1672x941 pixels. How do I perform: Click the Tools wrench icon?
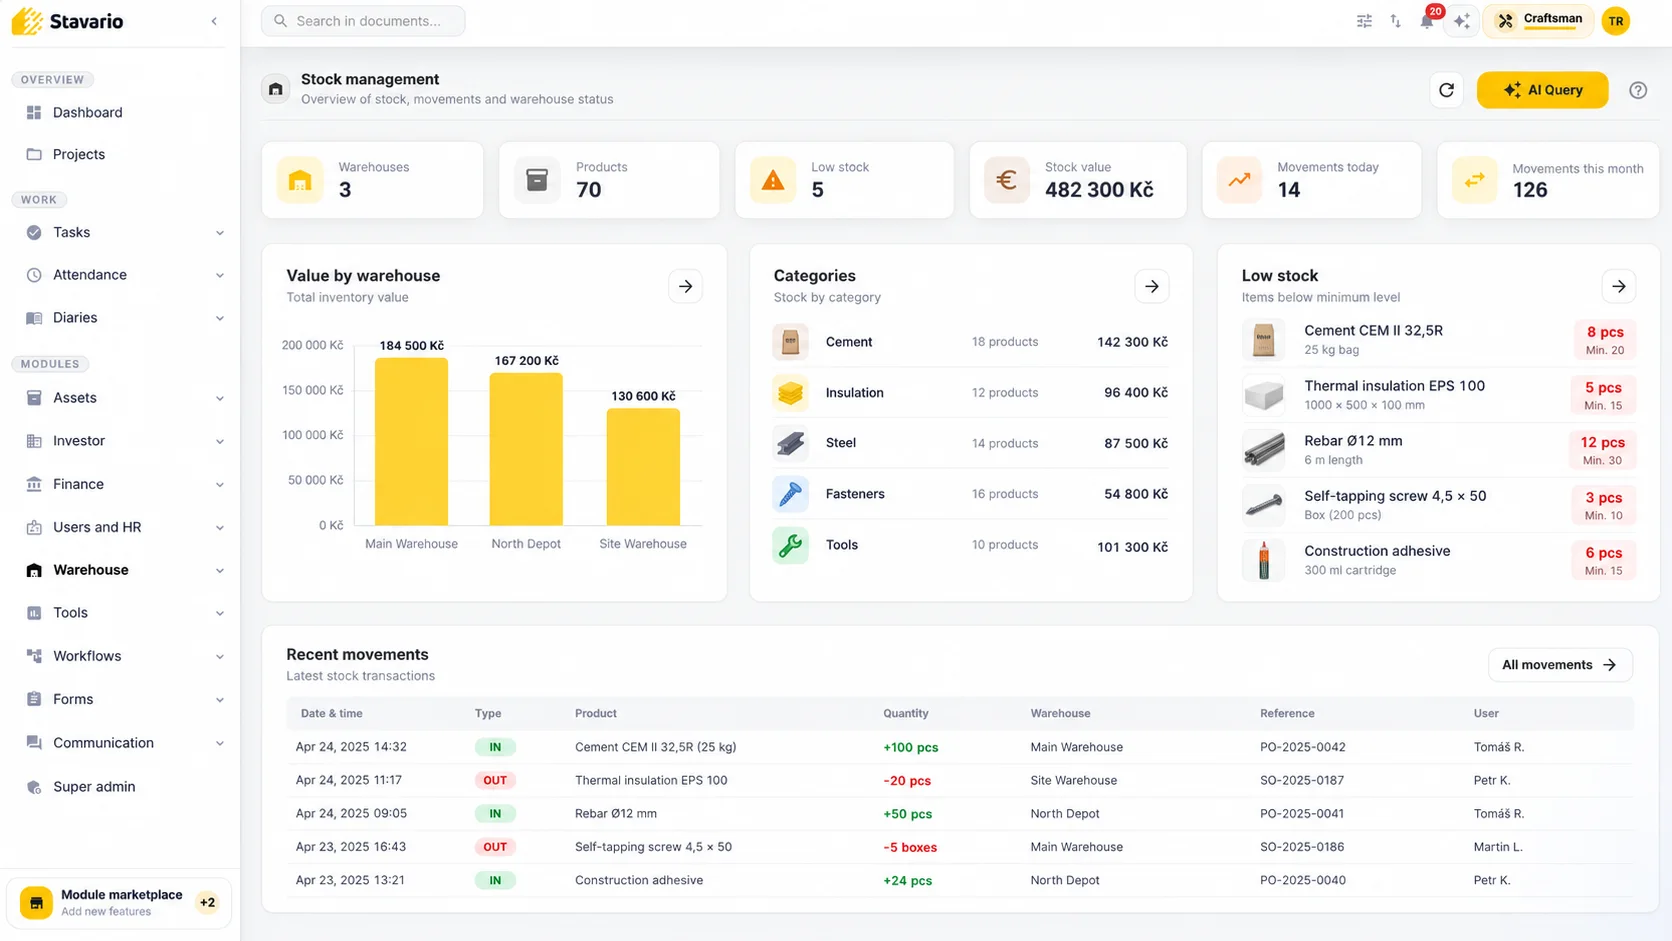point(790,545)
